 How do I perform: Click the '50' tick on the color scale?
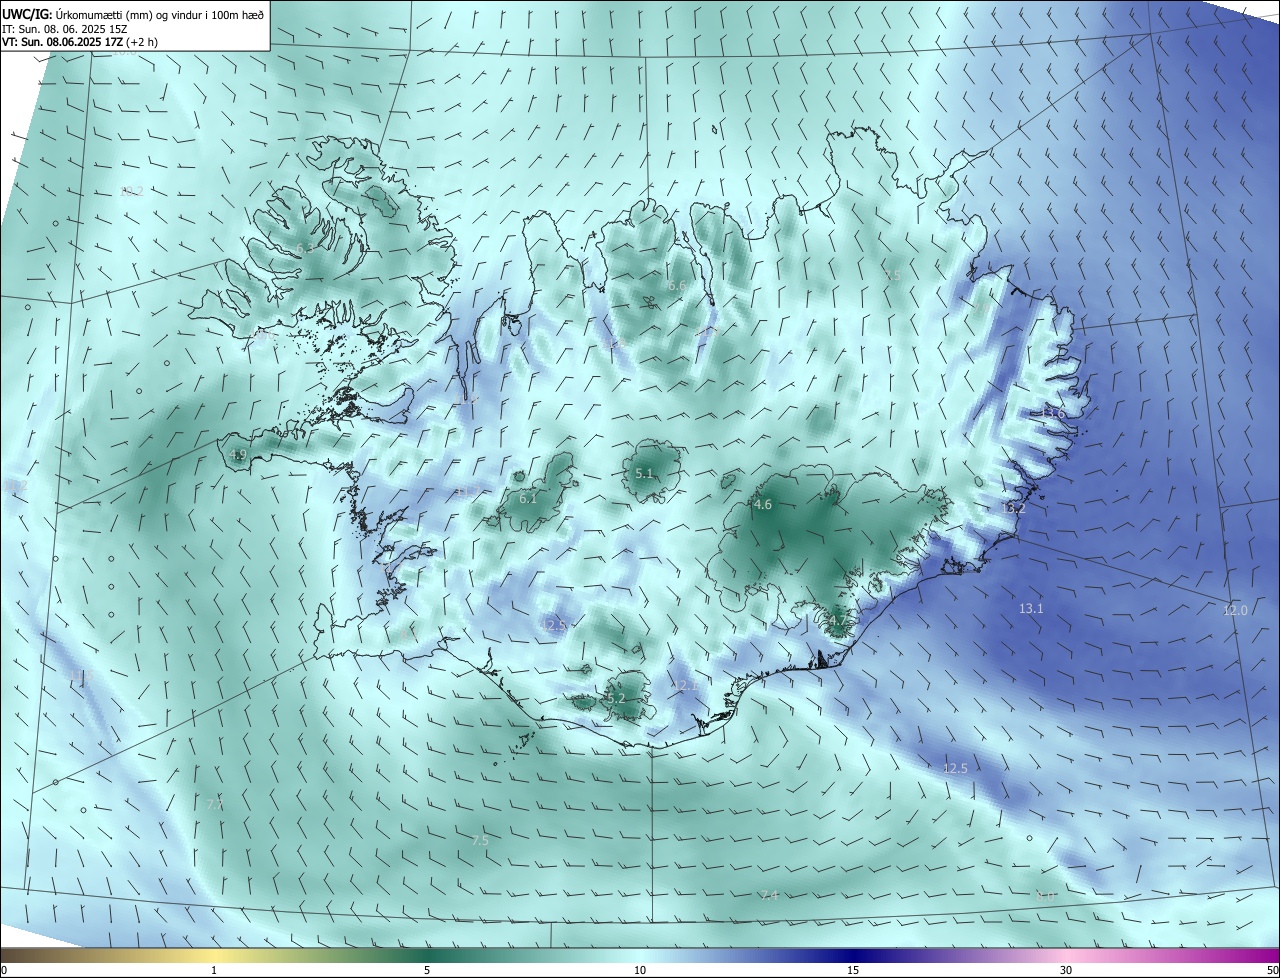tap(1272, 970)
